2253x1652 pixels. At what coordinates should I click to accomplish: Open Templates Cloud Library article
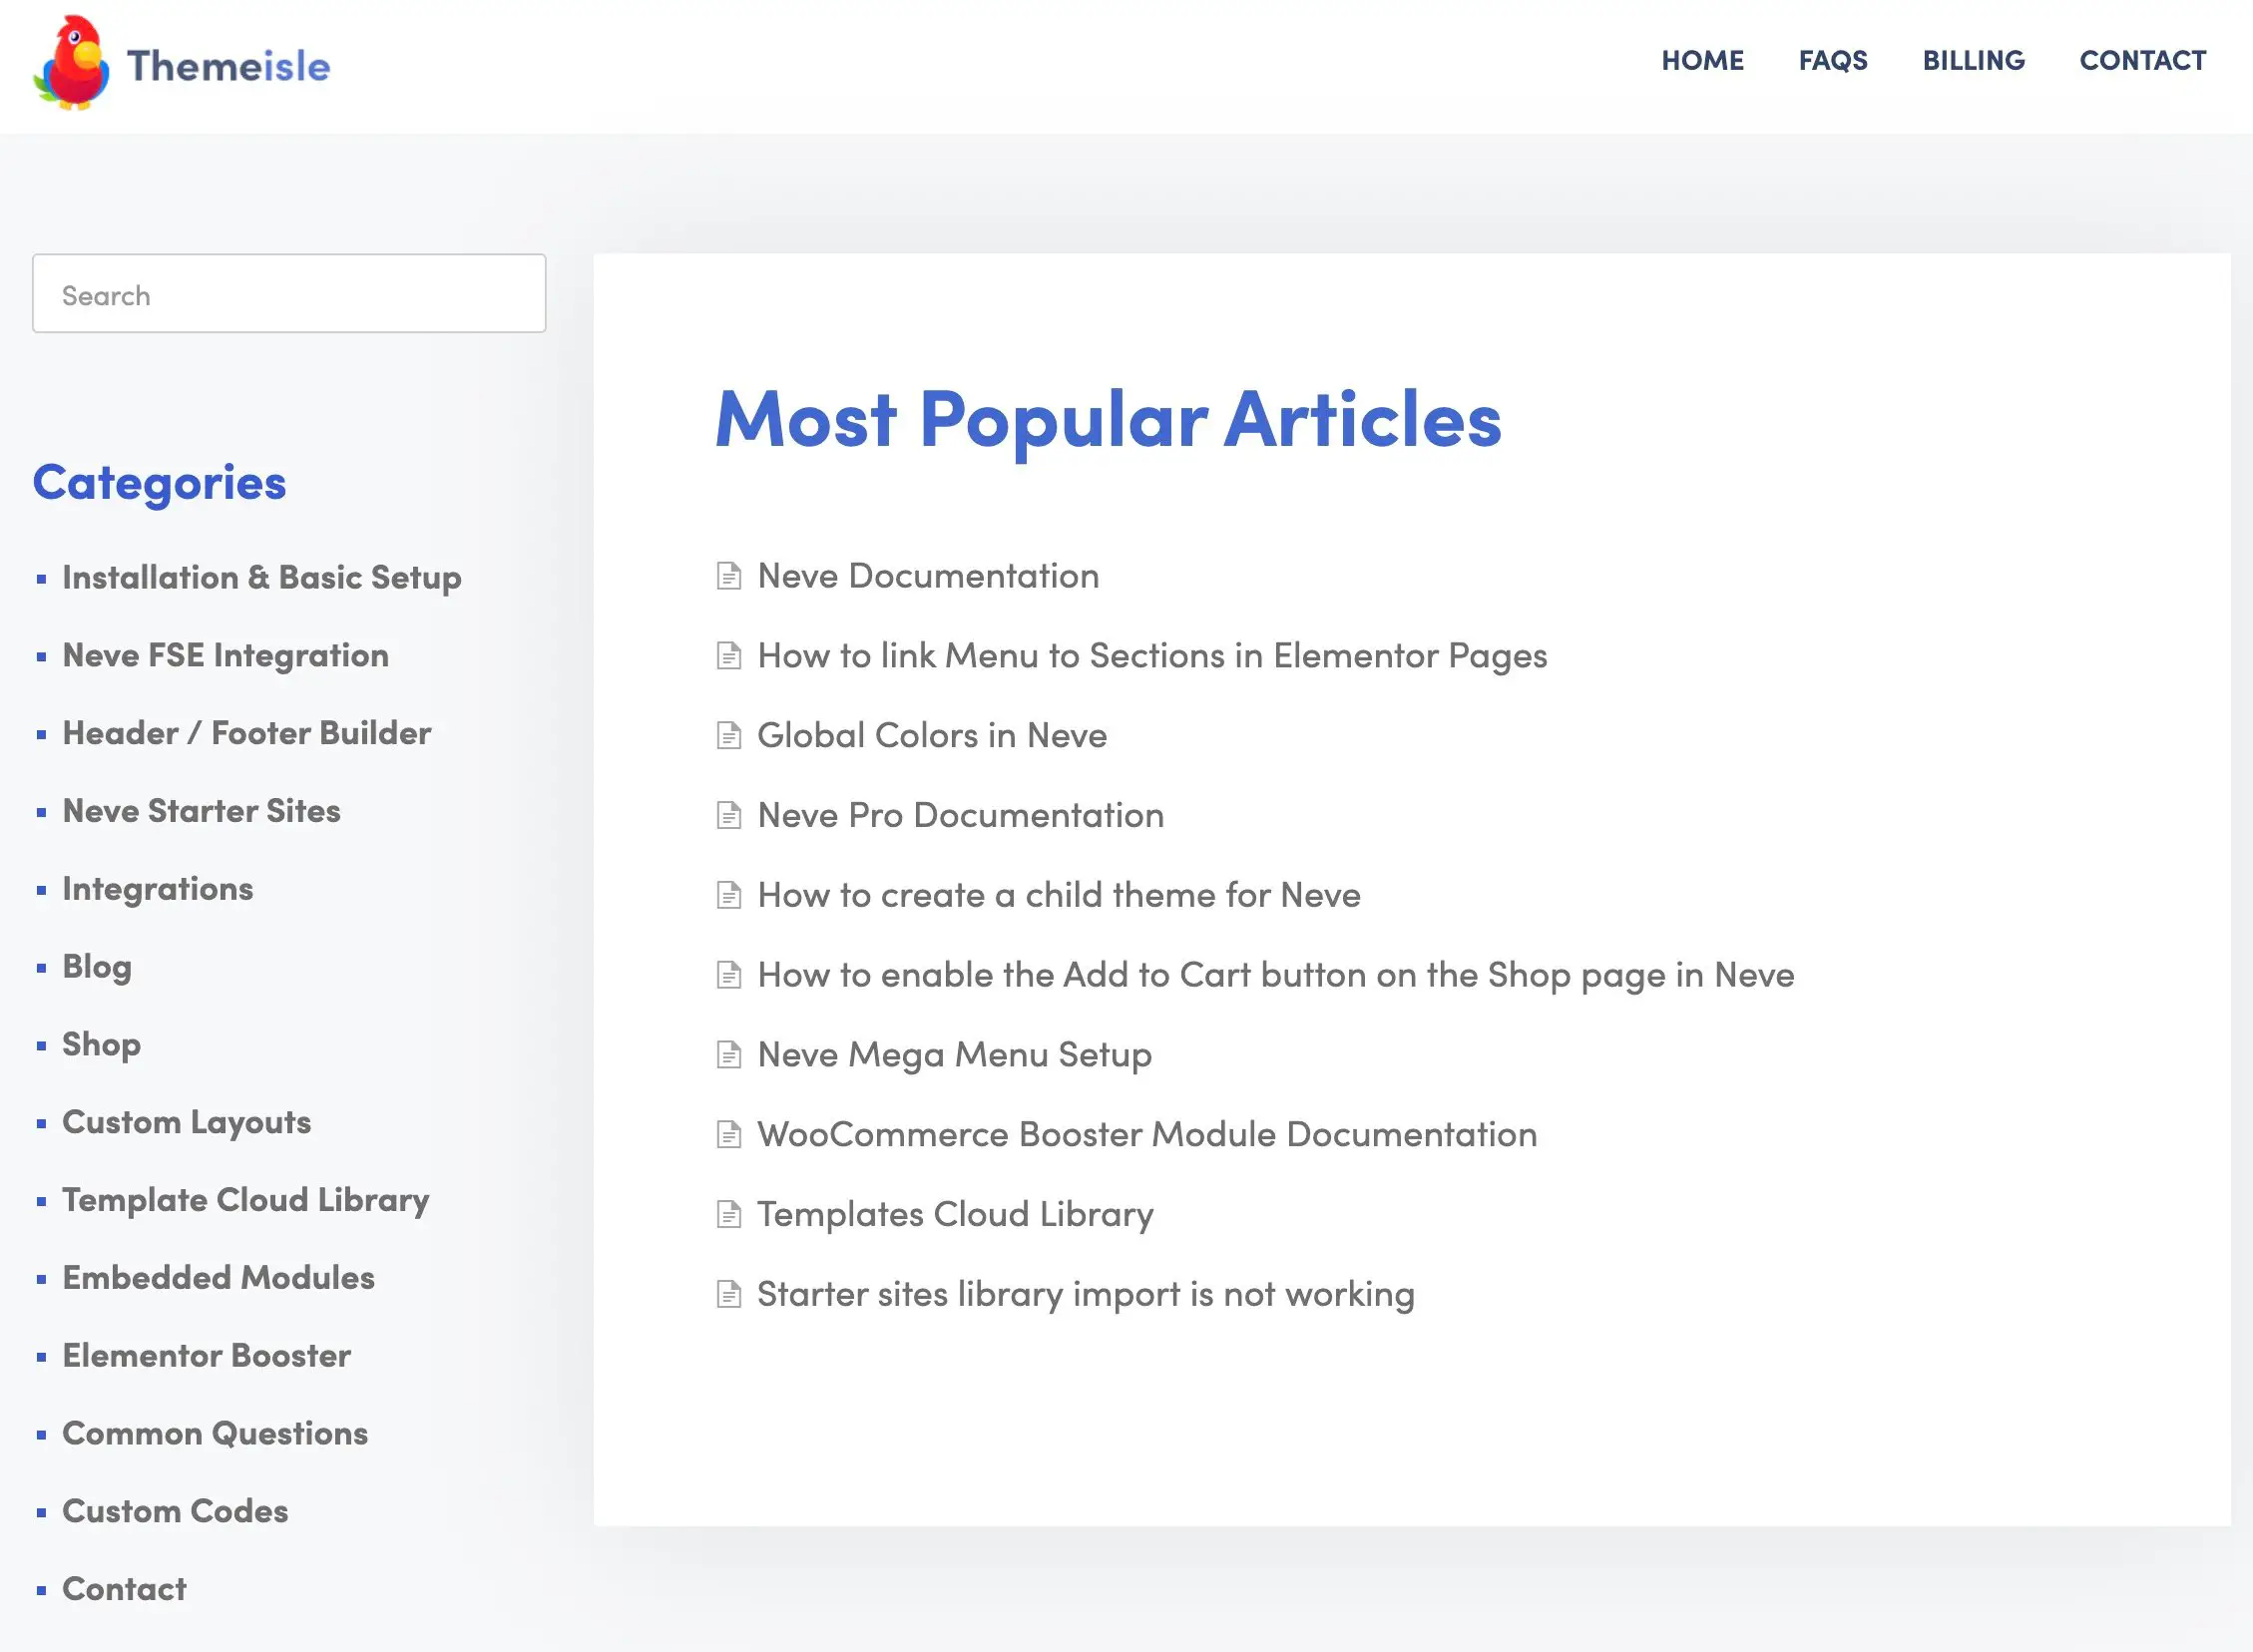955,1215
